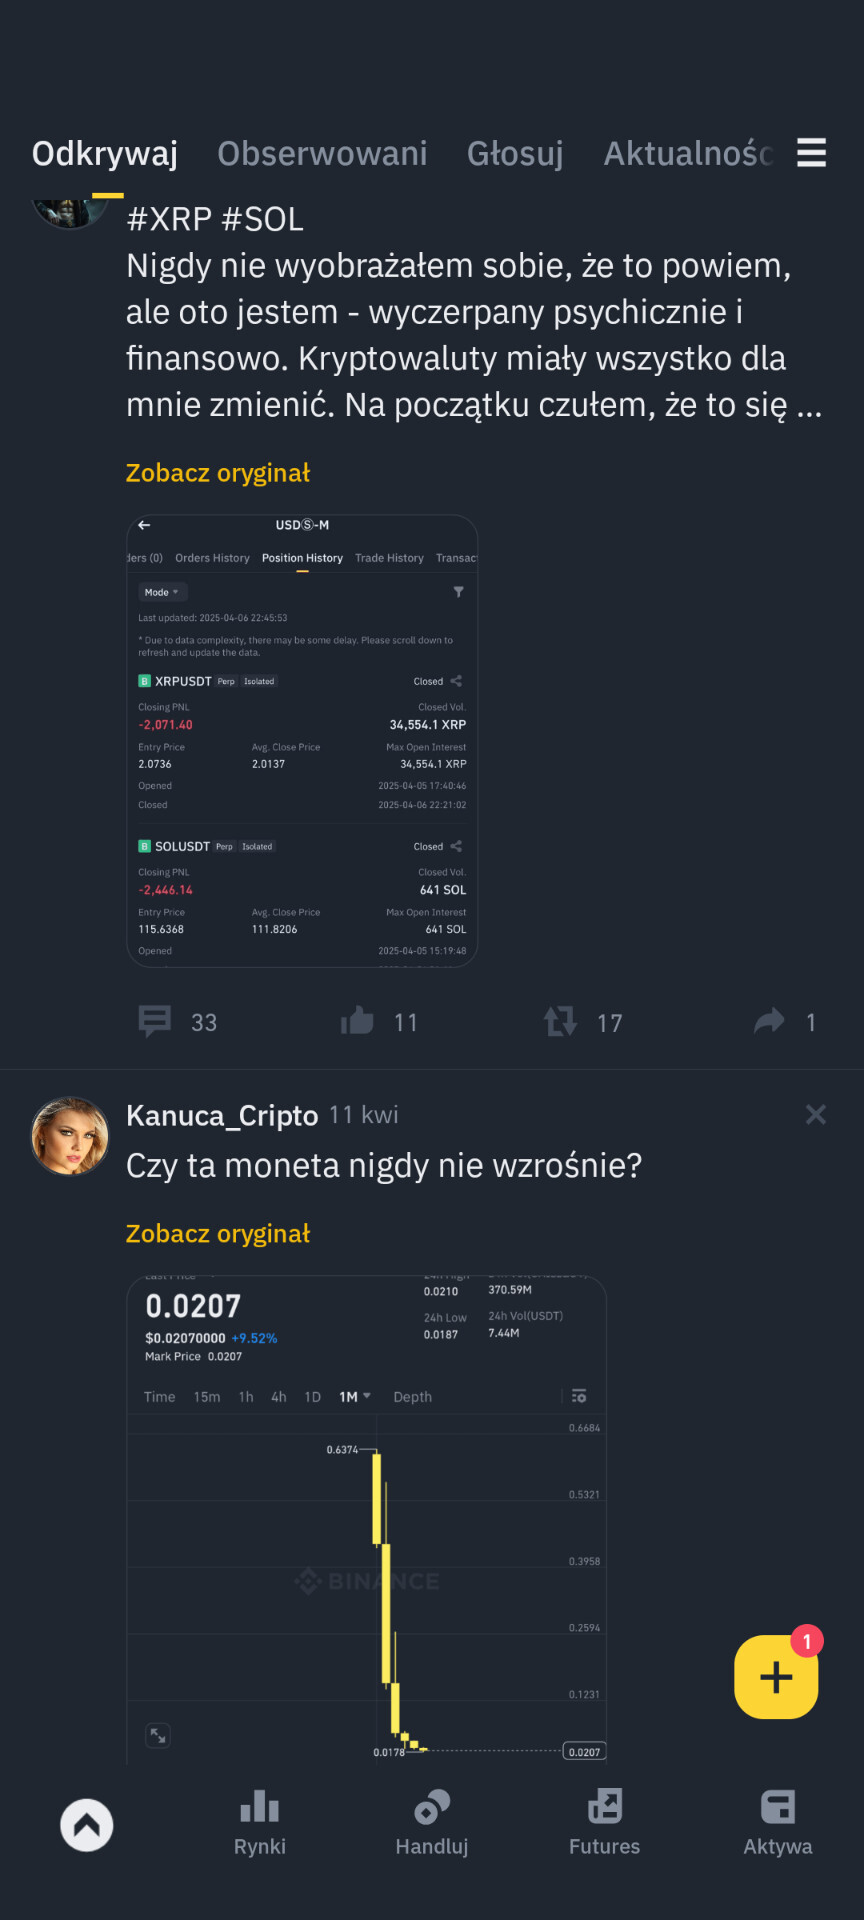The height and width of the screenshot is (1920, 864).
Task: Share the XRP SOL post
Action: pos(769,1022)
